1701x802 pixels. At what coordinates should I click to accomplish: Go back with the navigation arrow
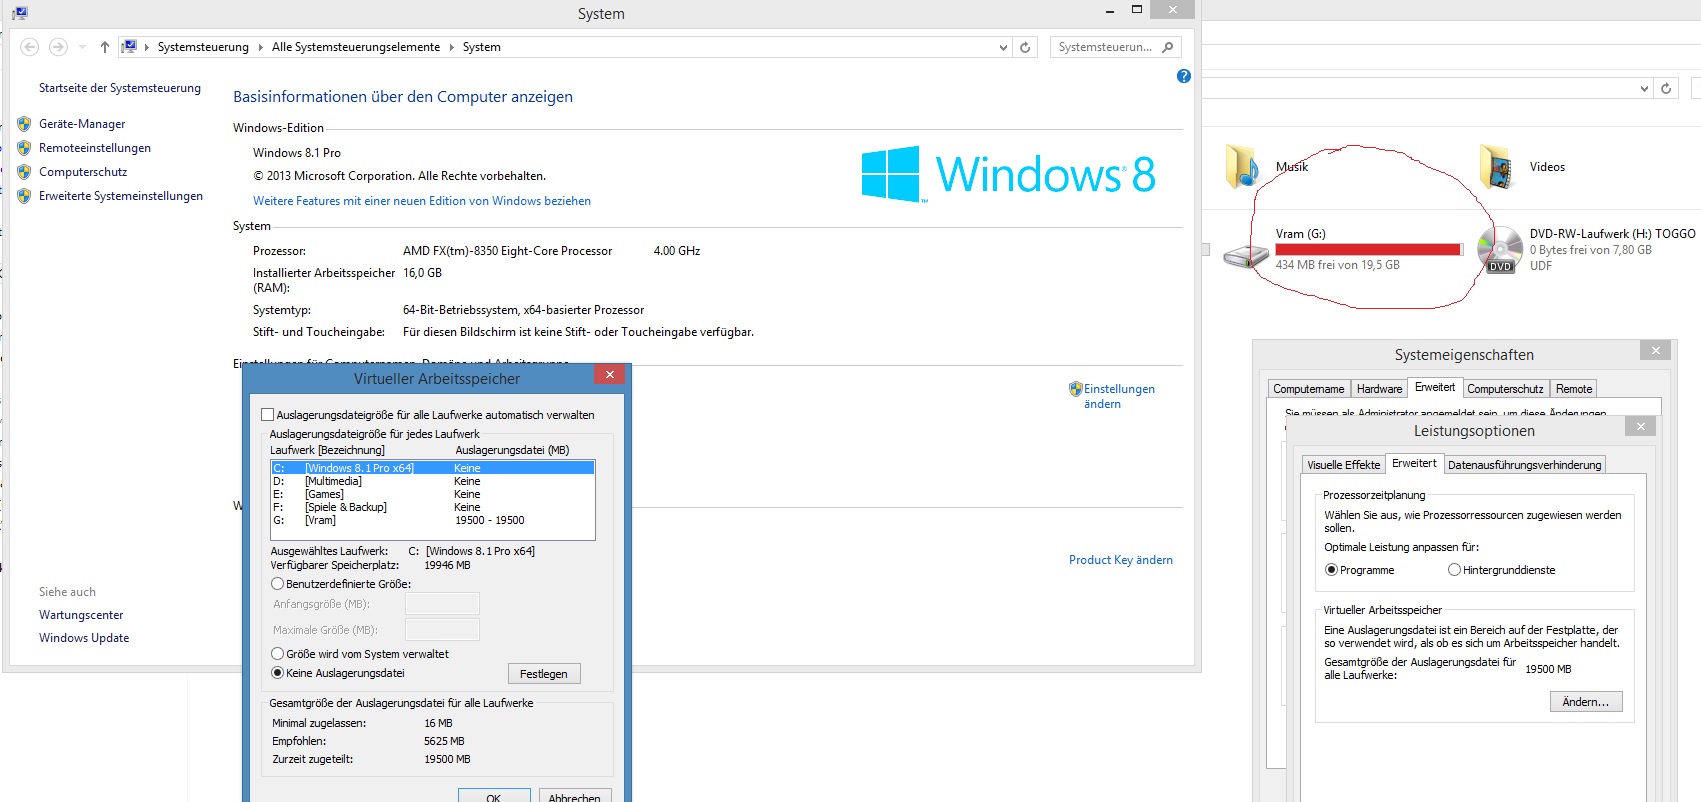coord(30,47)
